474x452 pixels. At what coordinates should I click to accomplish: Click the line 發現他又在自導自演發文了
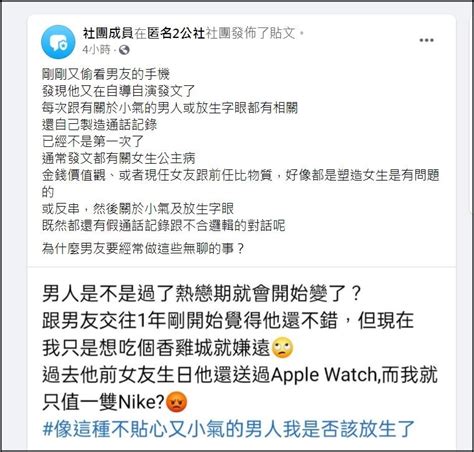118,91
